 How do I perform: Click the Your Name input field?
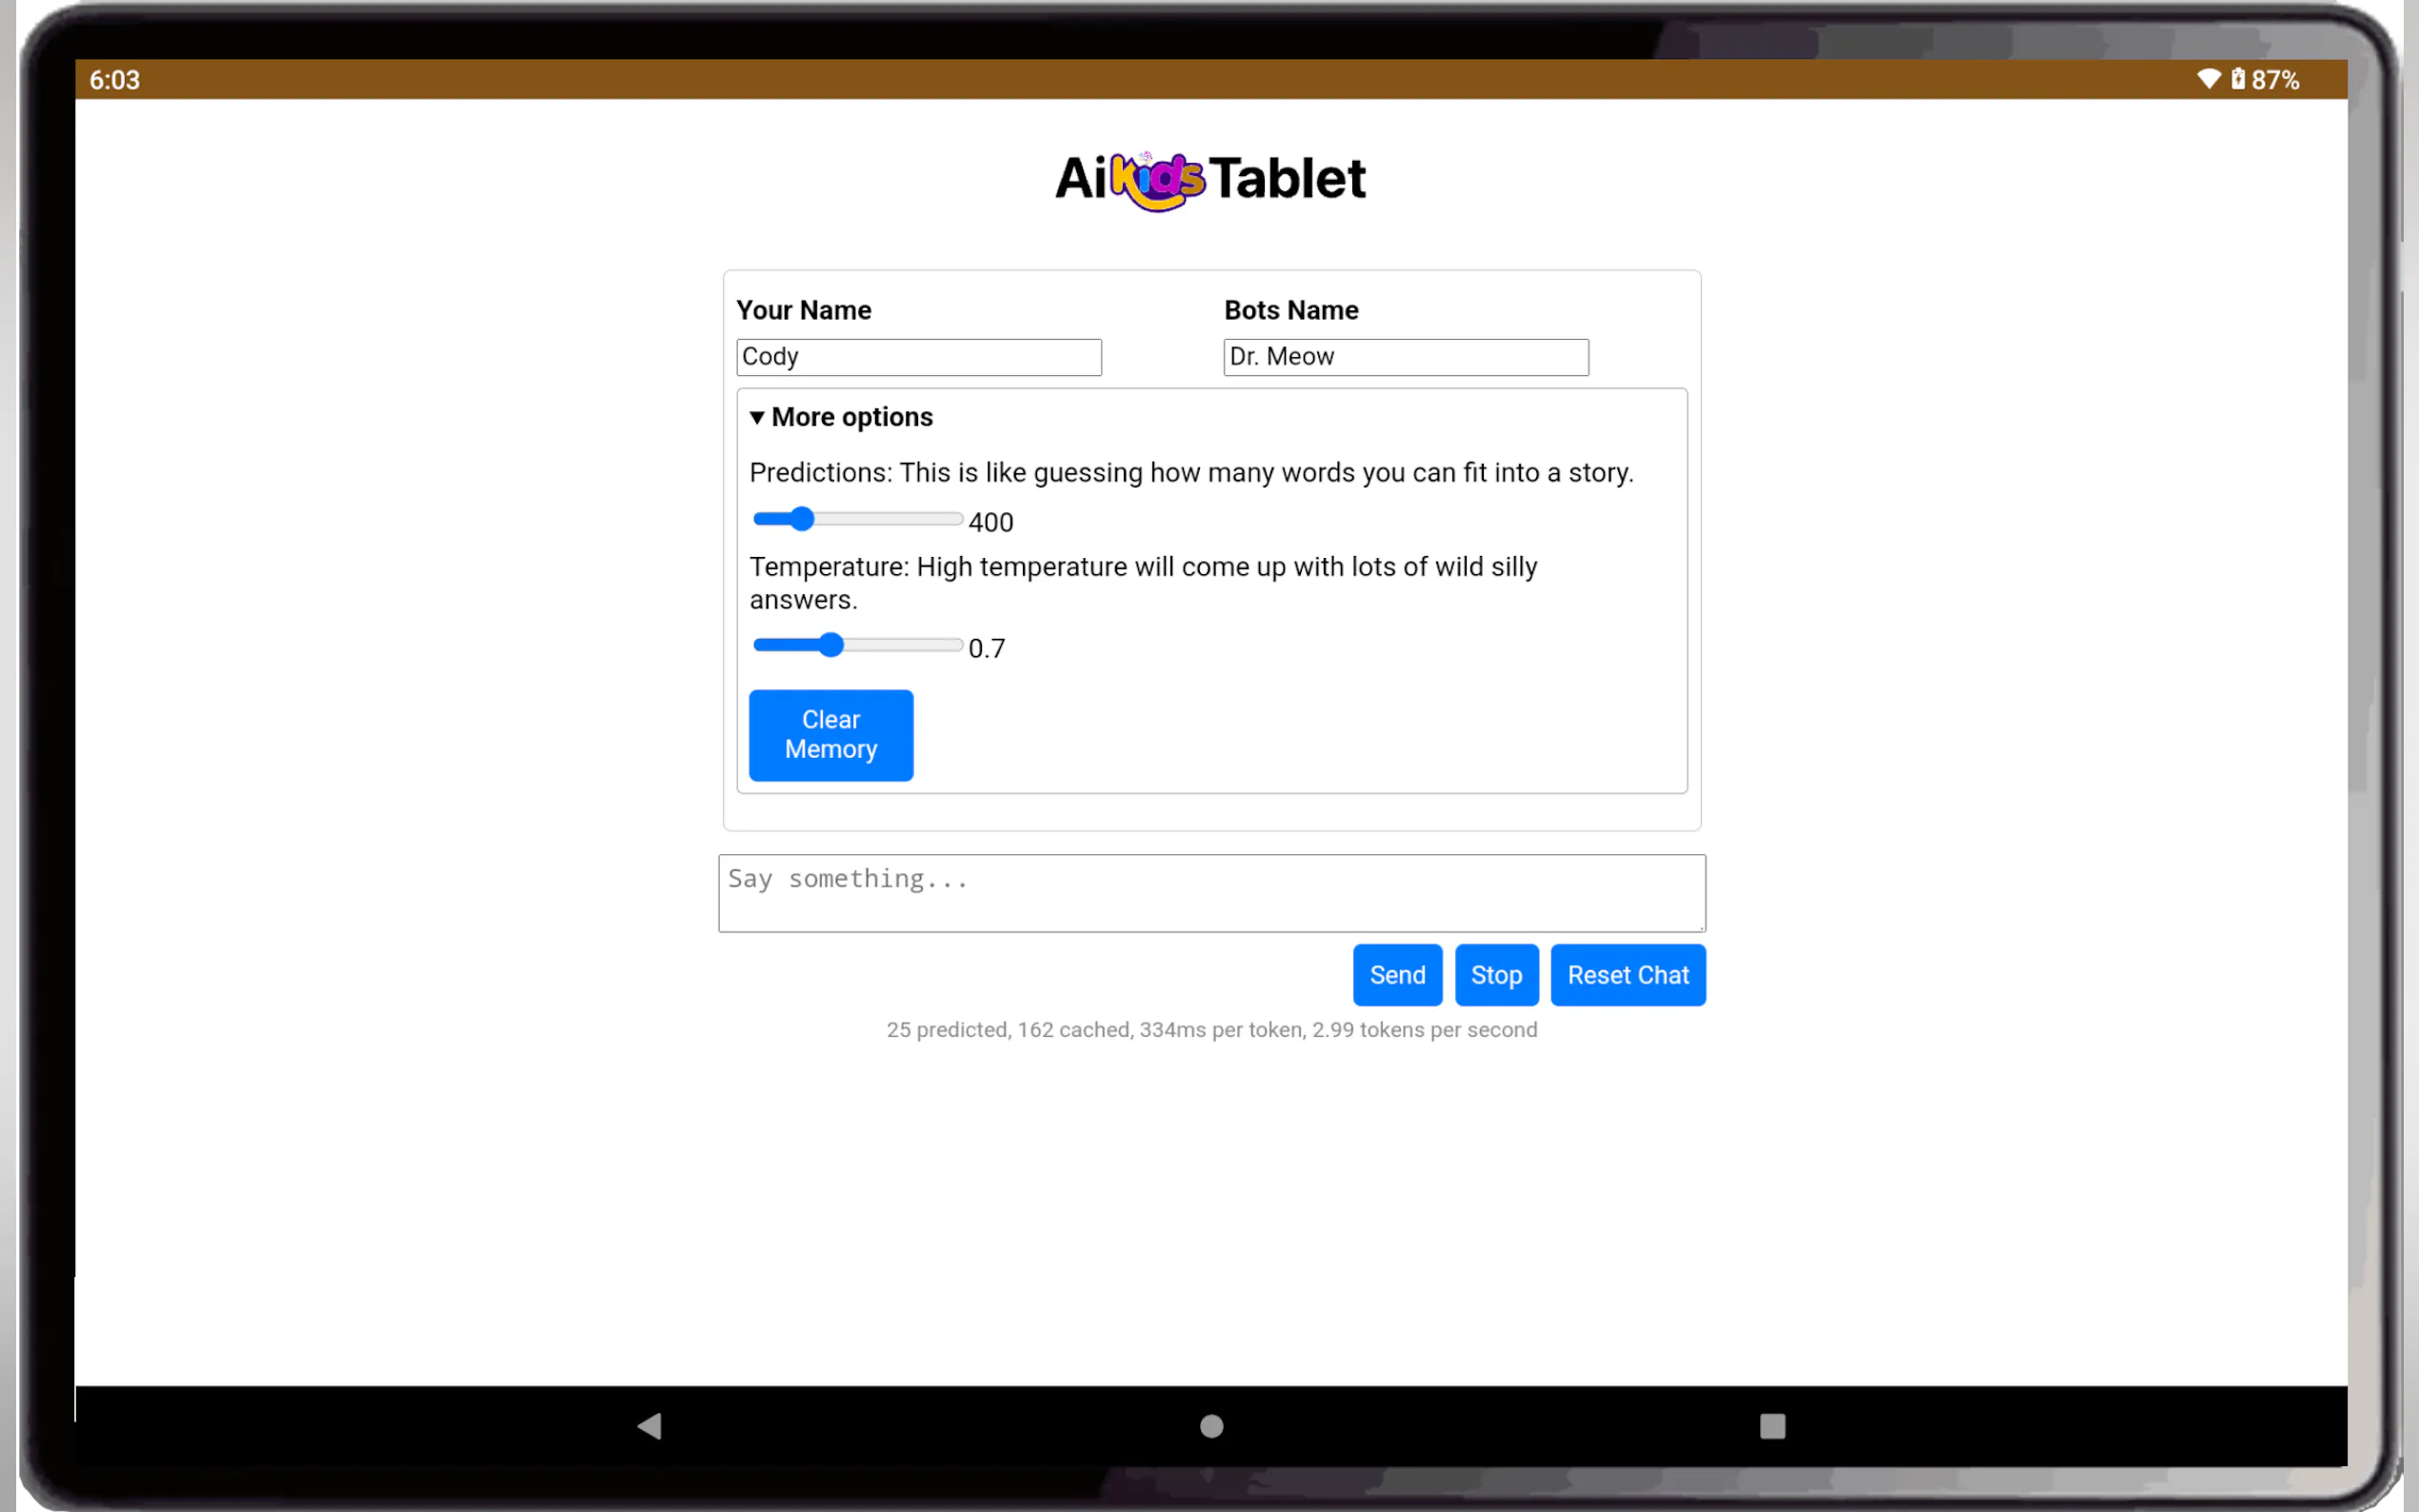[918, 357]
